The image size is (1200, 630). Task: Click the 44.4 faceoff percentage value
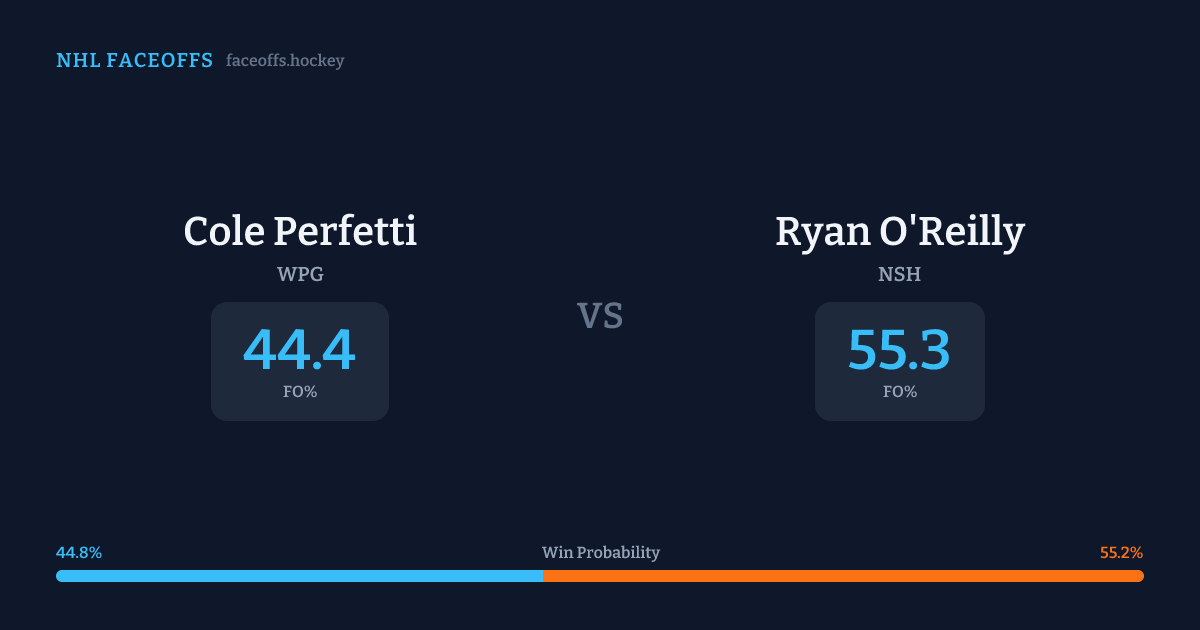(x=299, y=350)
